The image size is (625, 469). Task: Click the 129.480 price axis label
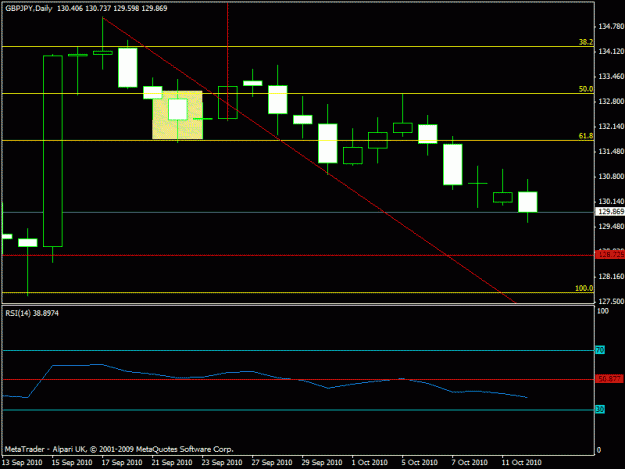[611, 226]
